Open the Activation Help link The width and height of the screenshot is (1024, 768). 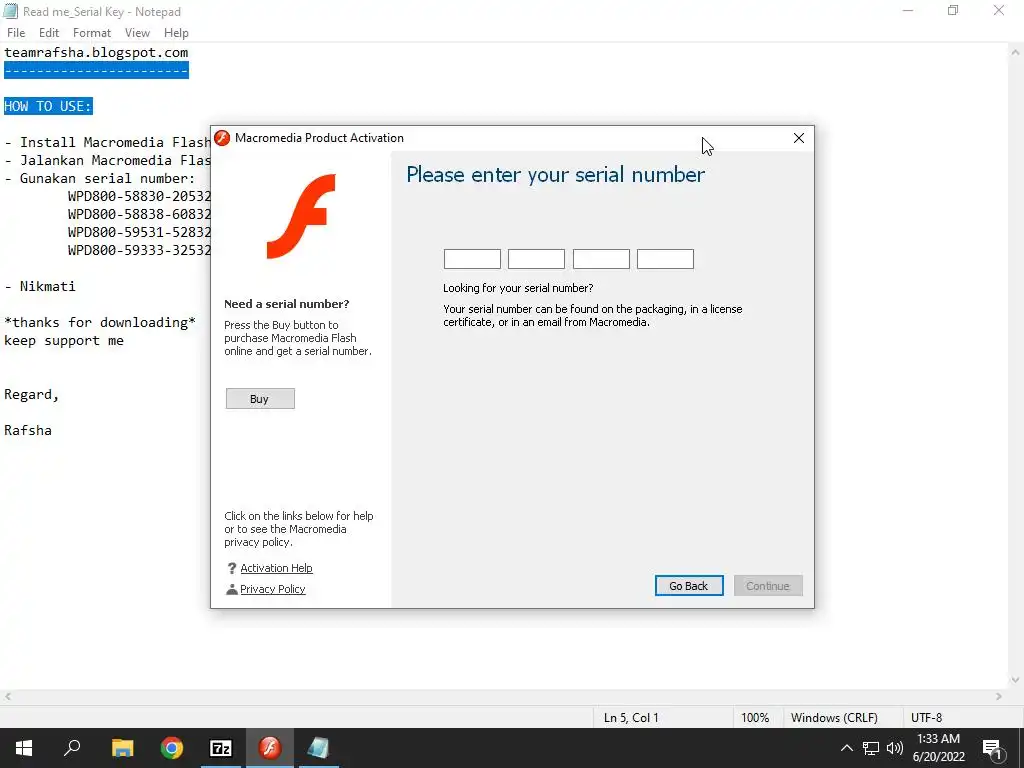(276, 568)
